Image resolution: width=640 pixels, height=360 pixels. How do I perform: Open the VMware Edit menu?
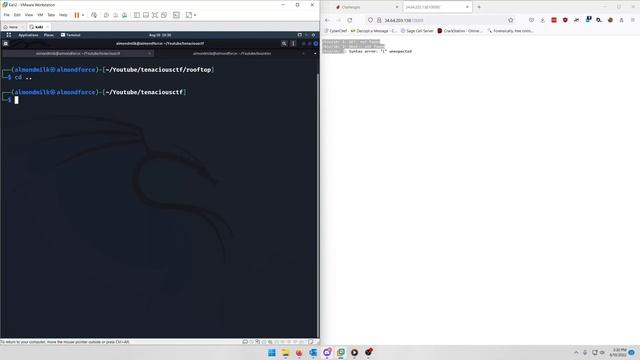(x=17, y=15)
